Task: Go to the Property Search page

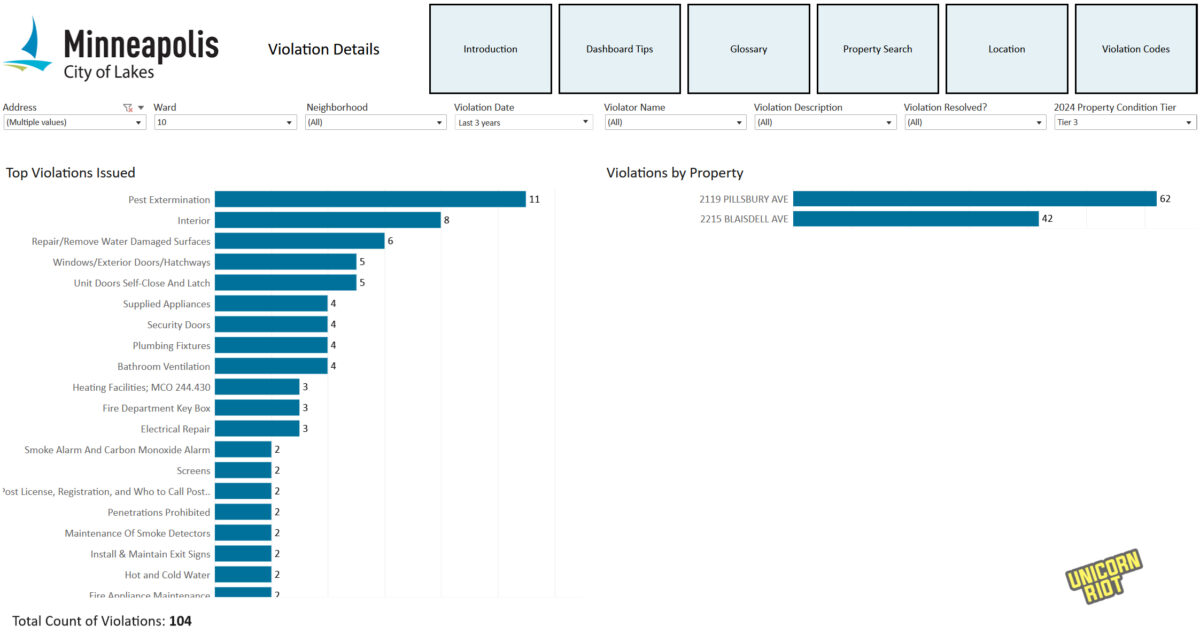Action: pos(877,49)
